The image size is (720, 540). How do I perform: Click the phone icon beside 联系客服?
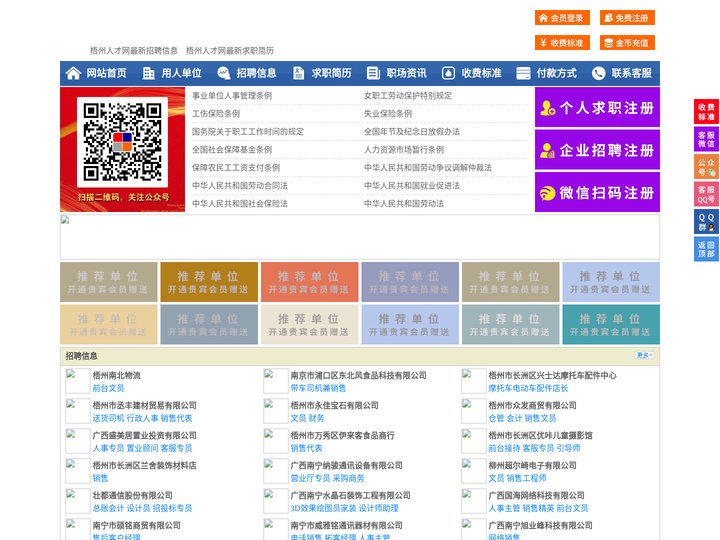tap(598, 73)
